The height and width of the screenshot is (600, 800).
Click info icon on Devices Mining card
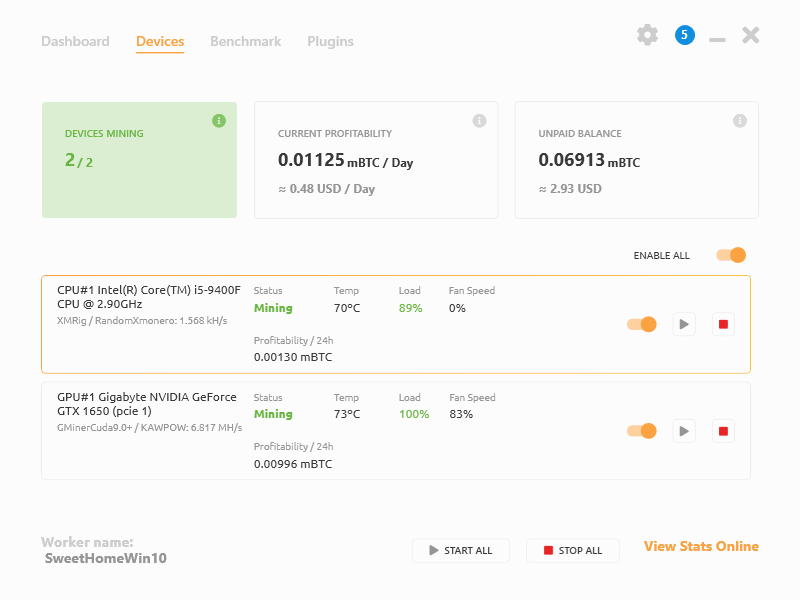[219, 121]
